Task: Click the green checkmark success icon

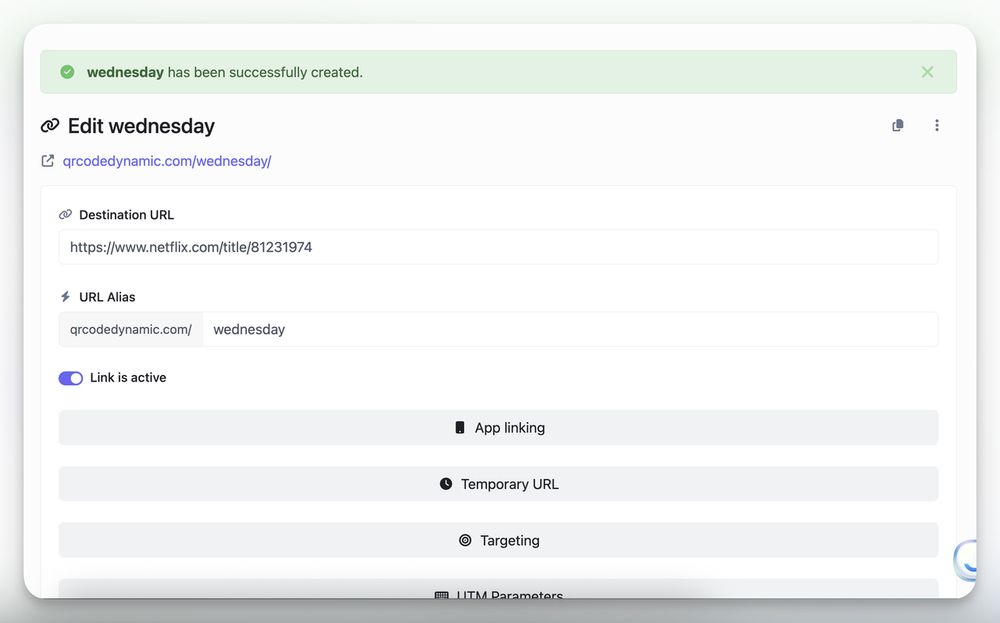Action: point(67,72)
